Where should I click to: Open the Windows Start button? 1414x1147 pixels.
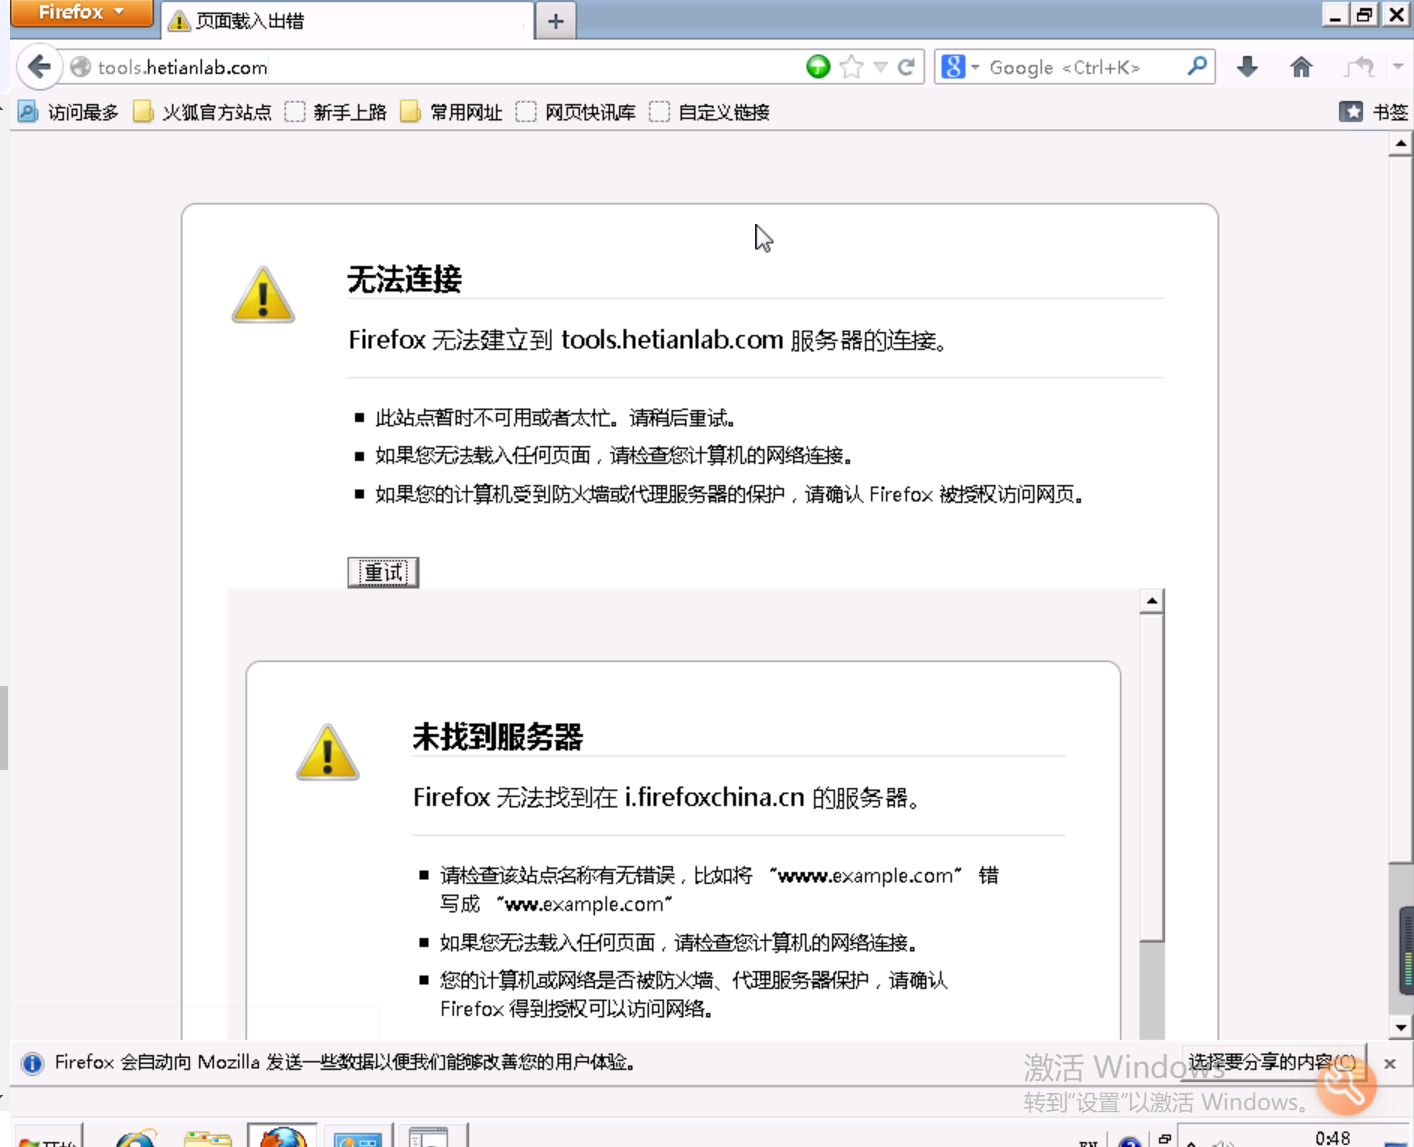pyautogui.click(x=47, y=1138)
